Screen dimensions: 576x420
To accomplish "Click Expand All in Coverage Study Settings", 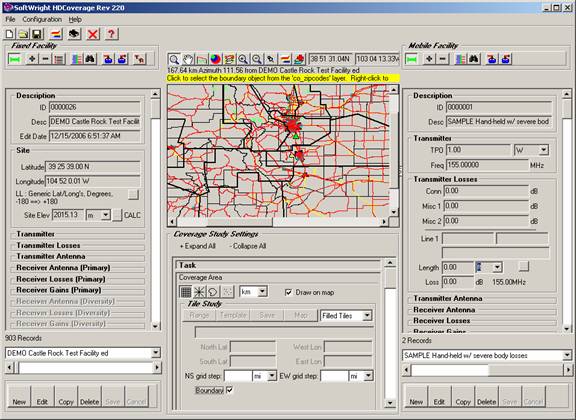I will [198, 246].
